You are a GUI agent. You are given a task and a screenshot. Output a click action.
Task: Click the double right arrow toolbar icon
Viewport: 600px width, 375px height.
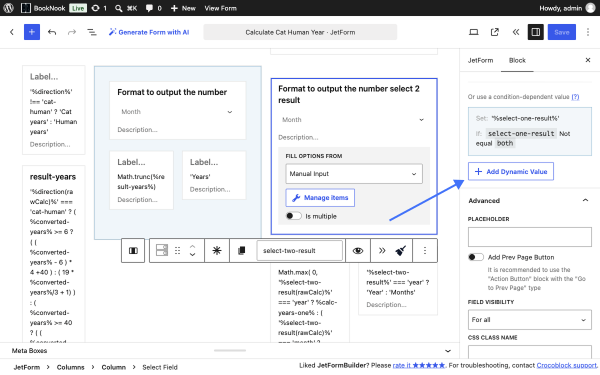click(382, 251)
